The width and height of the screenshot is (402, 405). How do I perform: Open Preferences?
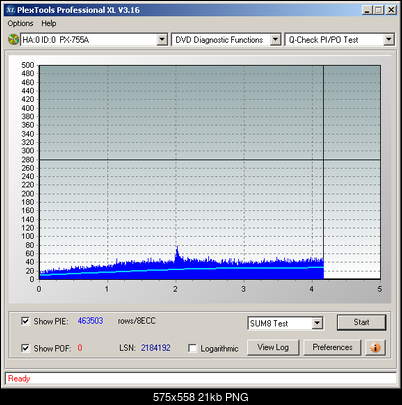tap(332, 348)
